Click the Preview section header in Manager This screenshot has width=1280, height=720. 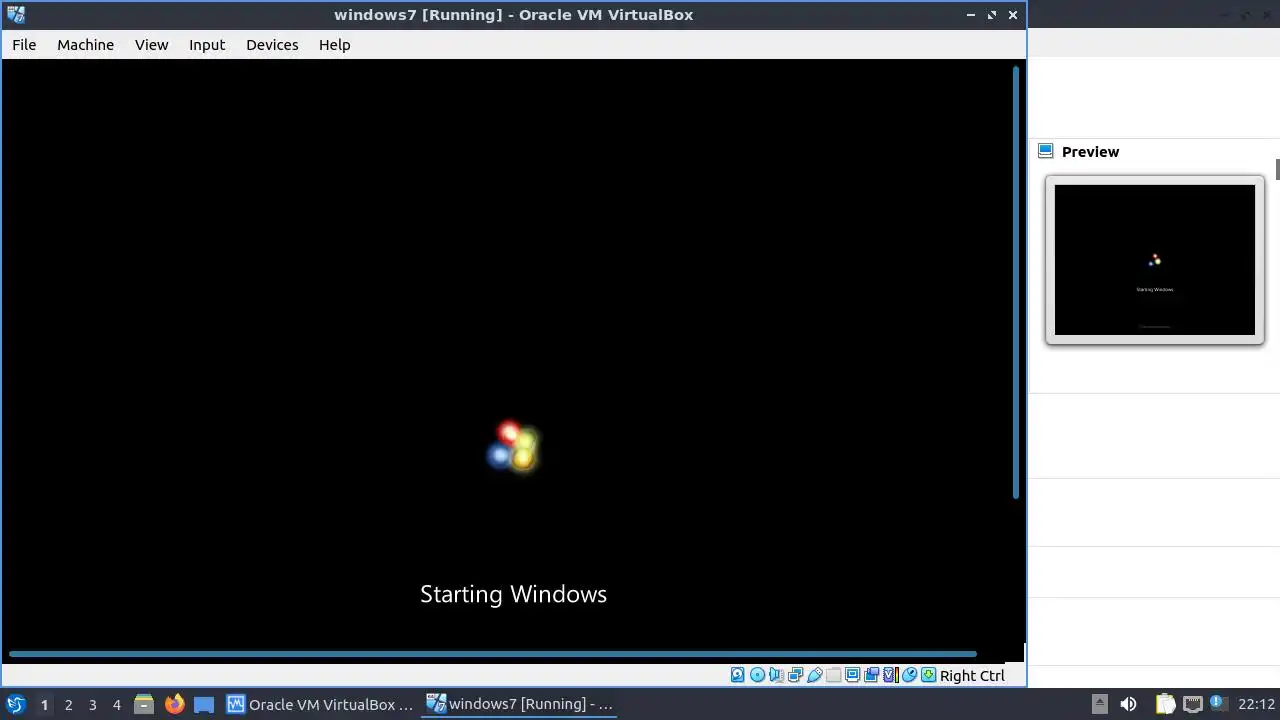point(1090,152)
